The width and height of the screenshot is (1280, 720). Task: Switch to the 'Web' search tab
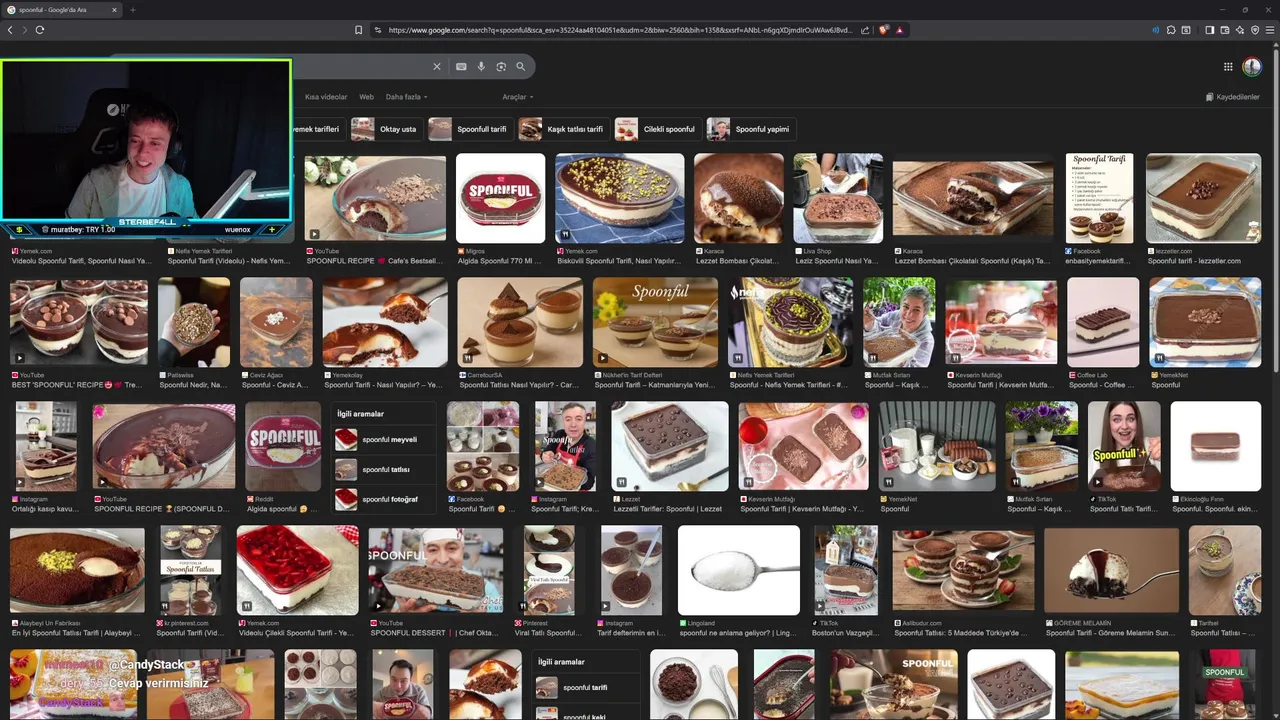tap(366, 97)
